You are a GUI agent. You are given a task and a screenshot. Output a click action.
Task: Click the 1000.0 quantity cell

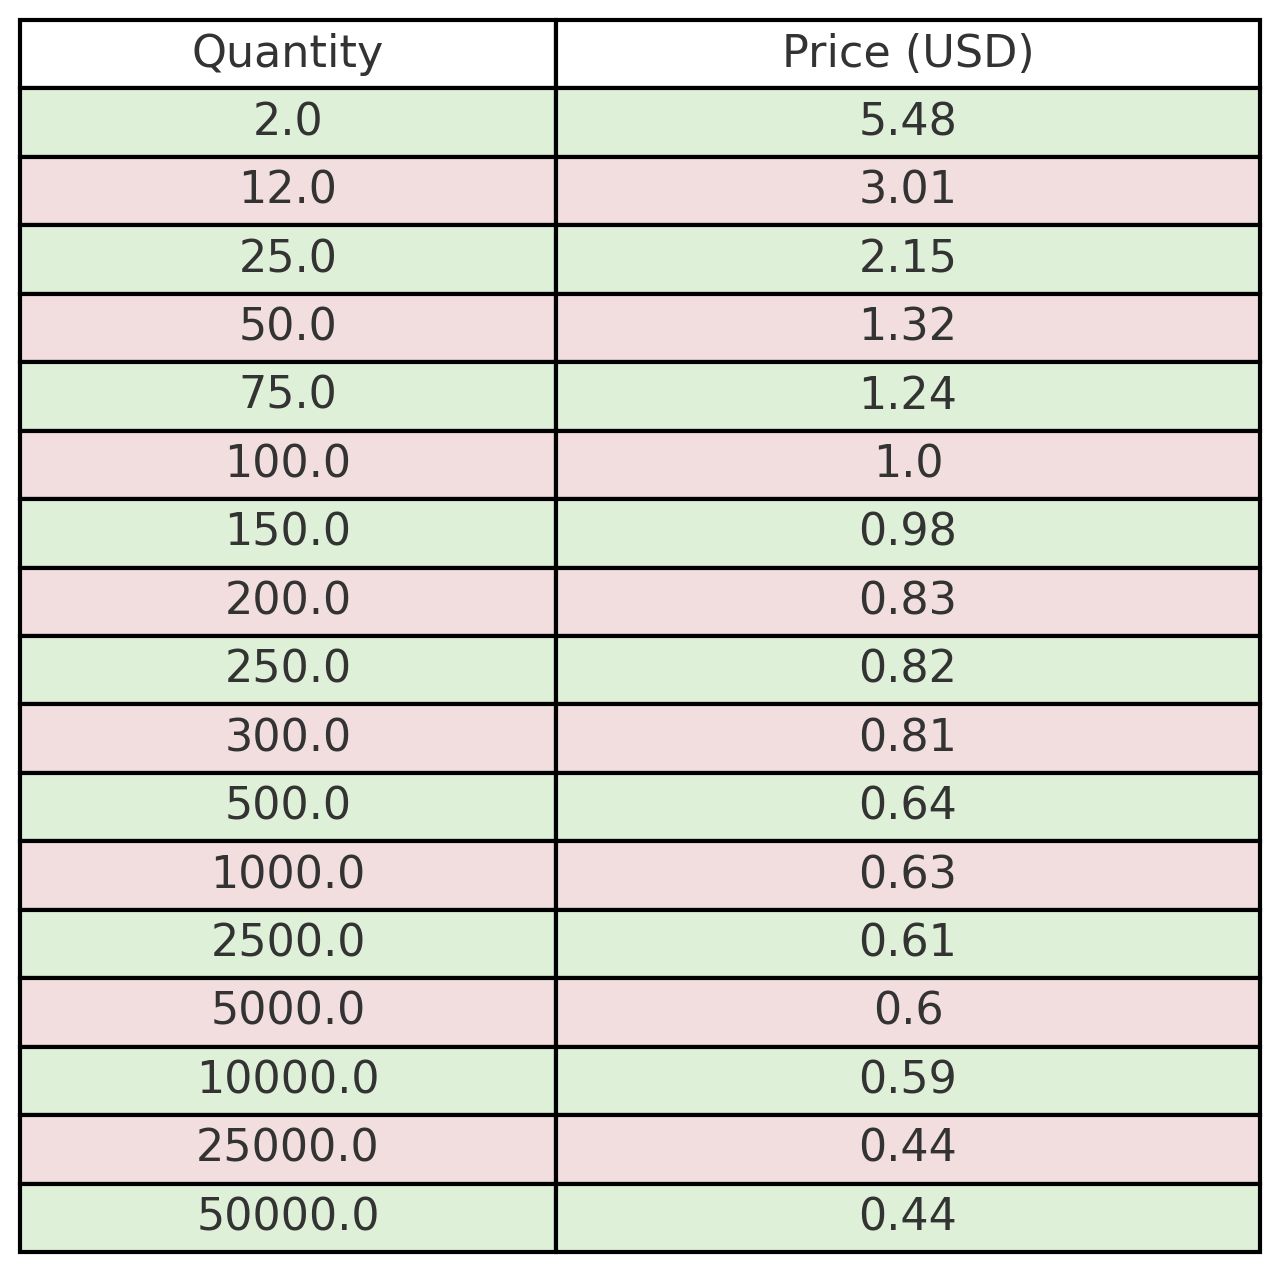point(288,876)
